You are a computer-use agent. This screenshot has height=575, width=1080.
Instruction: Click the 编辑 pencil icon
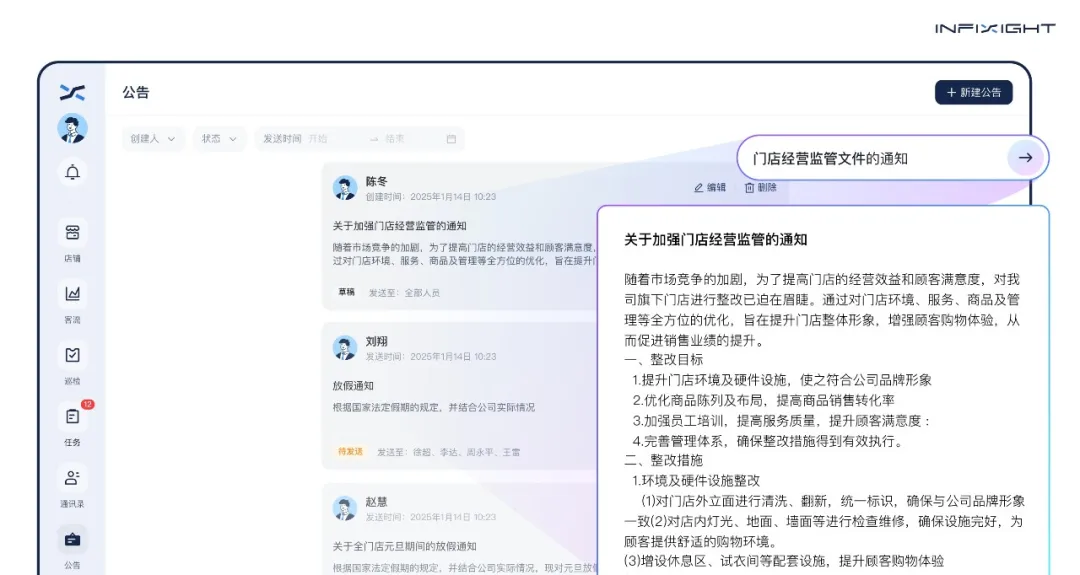[x=698, y=187]
